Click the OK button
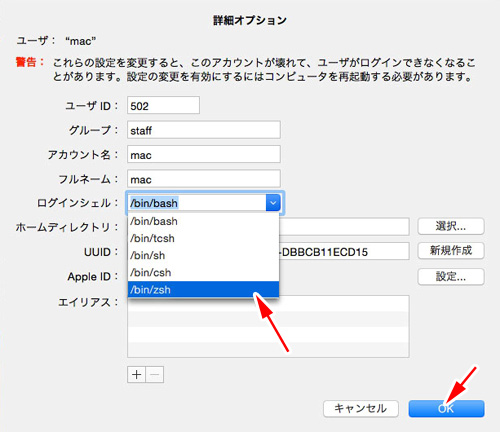500x432 pixels. pyautogui.click(x=446, y=409)
